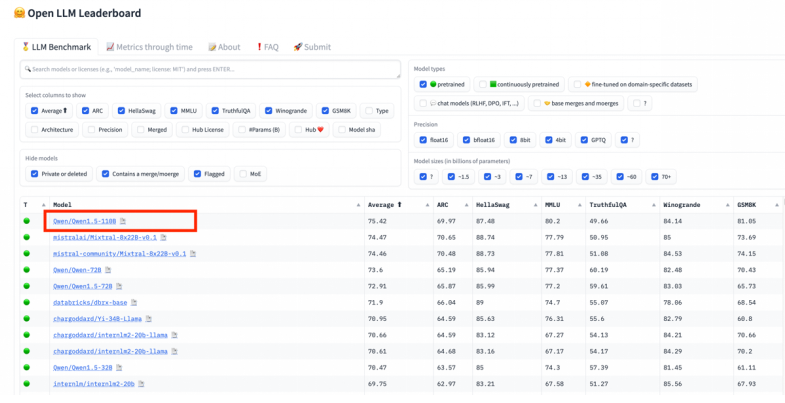Uncheck the TruthfulQA column checkbox

(215, 111)
